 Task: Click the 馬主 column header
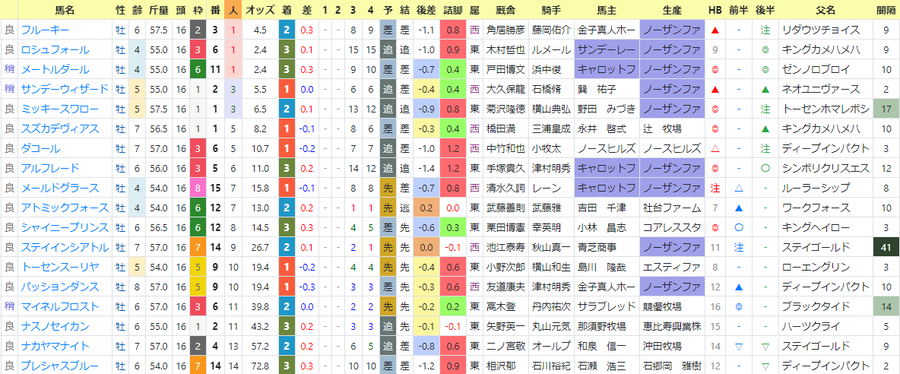pos(606,10)
